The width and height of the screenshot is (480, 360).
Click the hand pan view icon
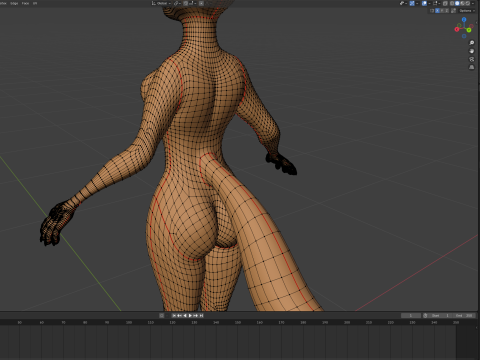pyautogui.click(x=472, y=51)
